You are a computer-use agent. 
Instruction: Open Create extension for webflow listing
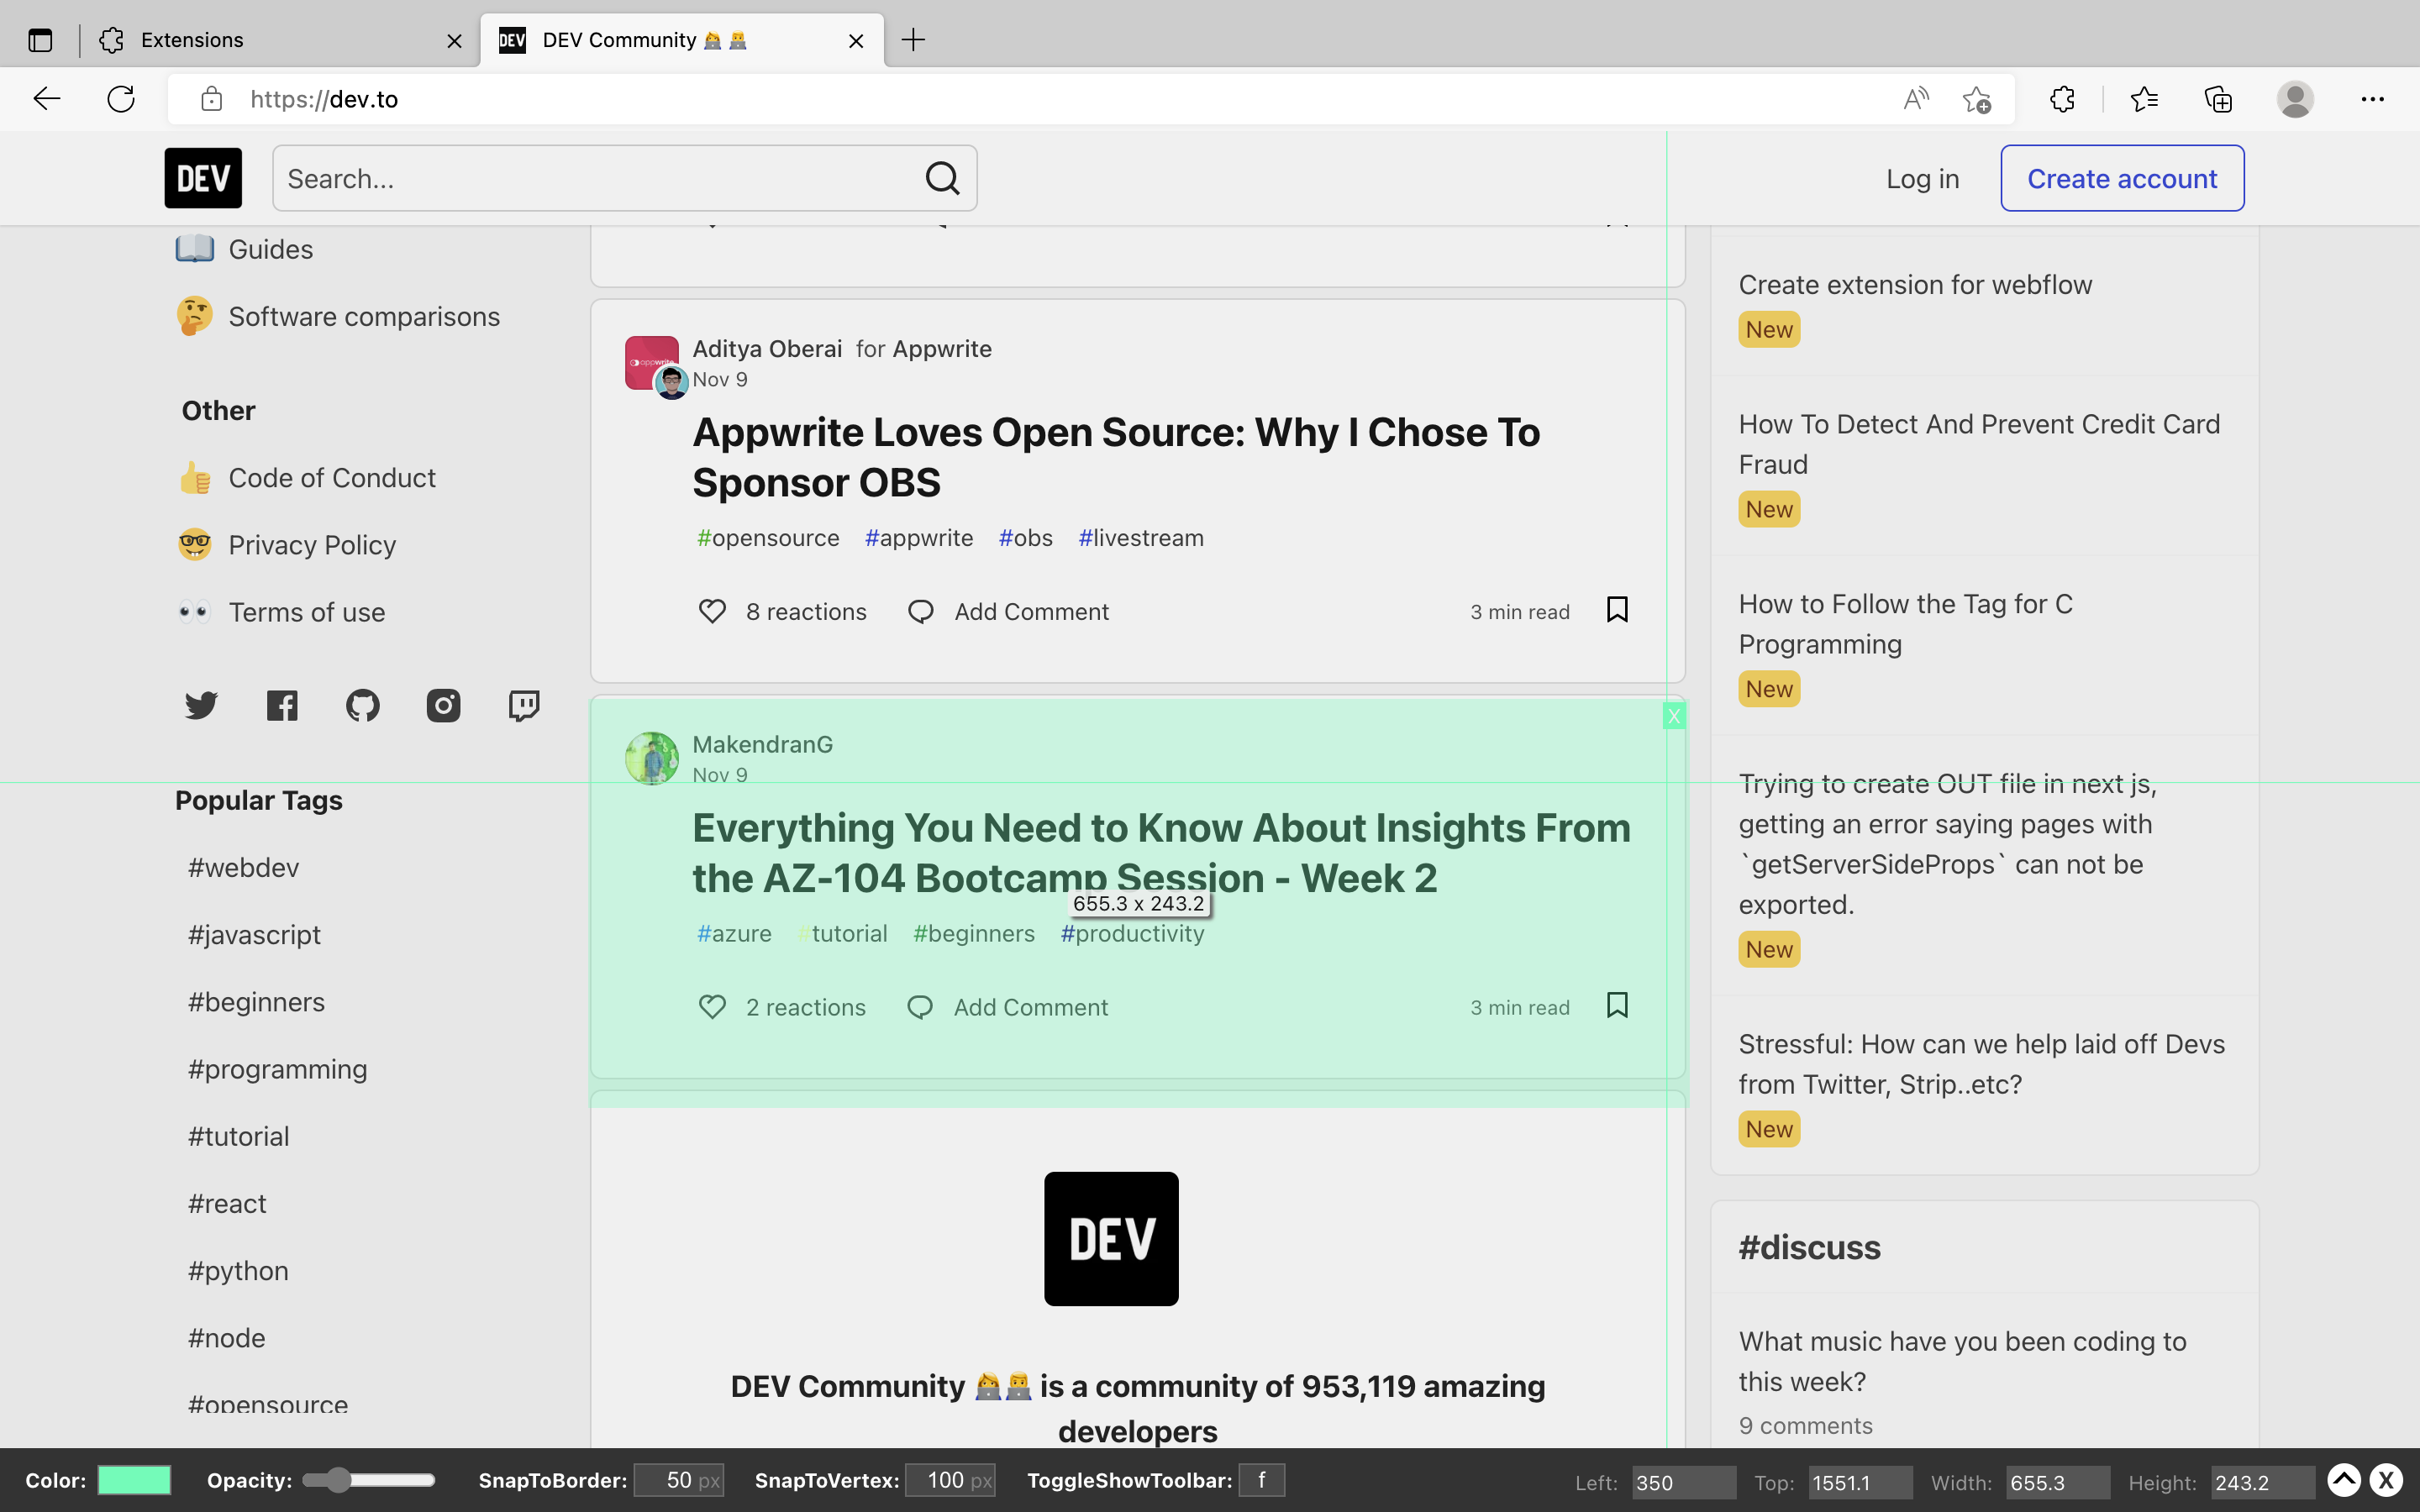[1915, 285]
